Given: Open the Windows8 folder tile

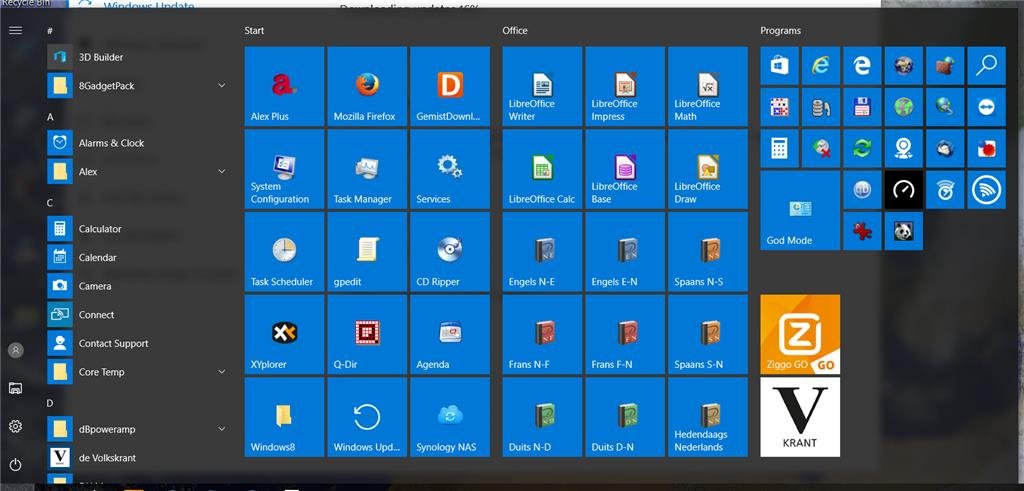Looking at the screenshot, I should pyautogui.click(x=284, y=417).
